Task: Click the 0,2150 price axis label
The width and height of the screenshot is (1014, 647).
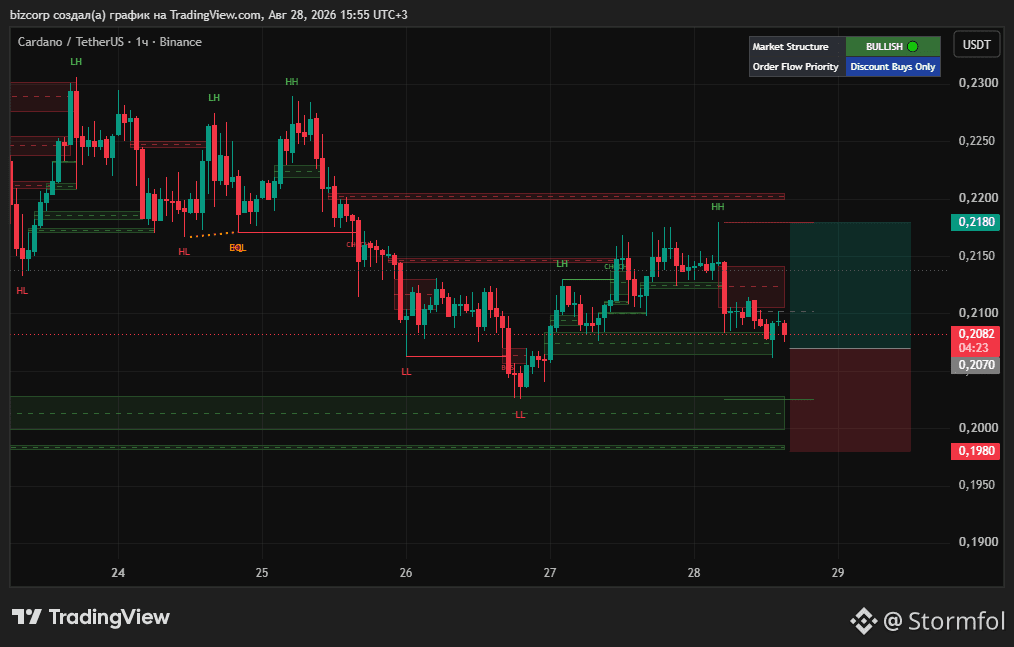Action: [x=977, y=256]
